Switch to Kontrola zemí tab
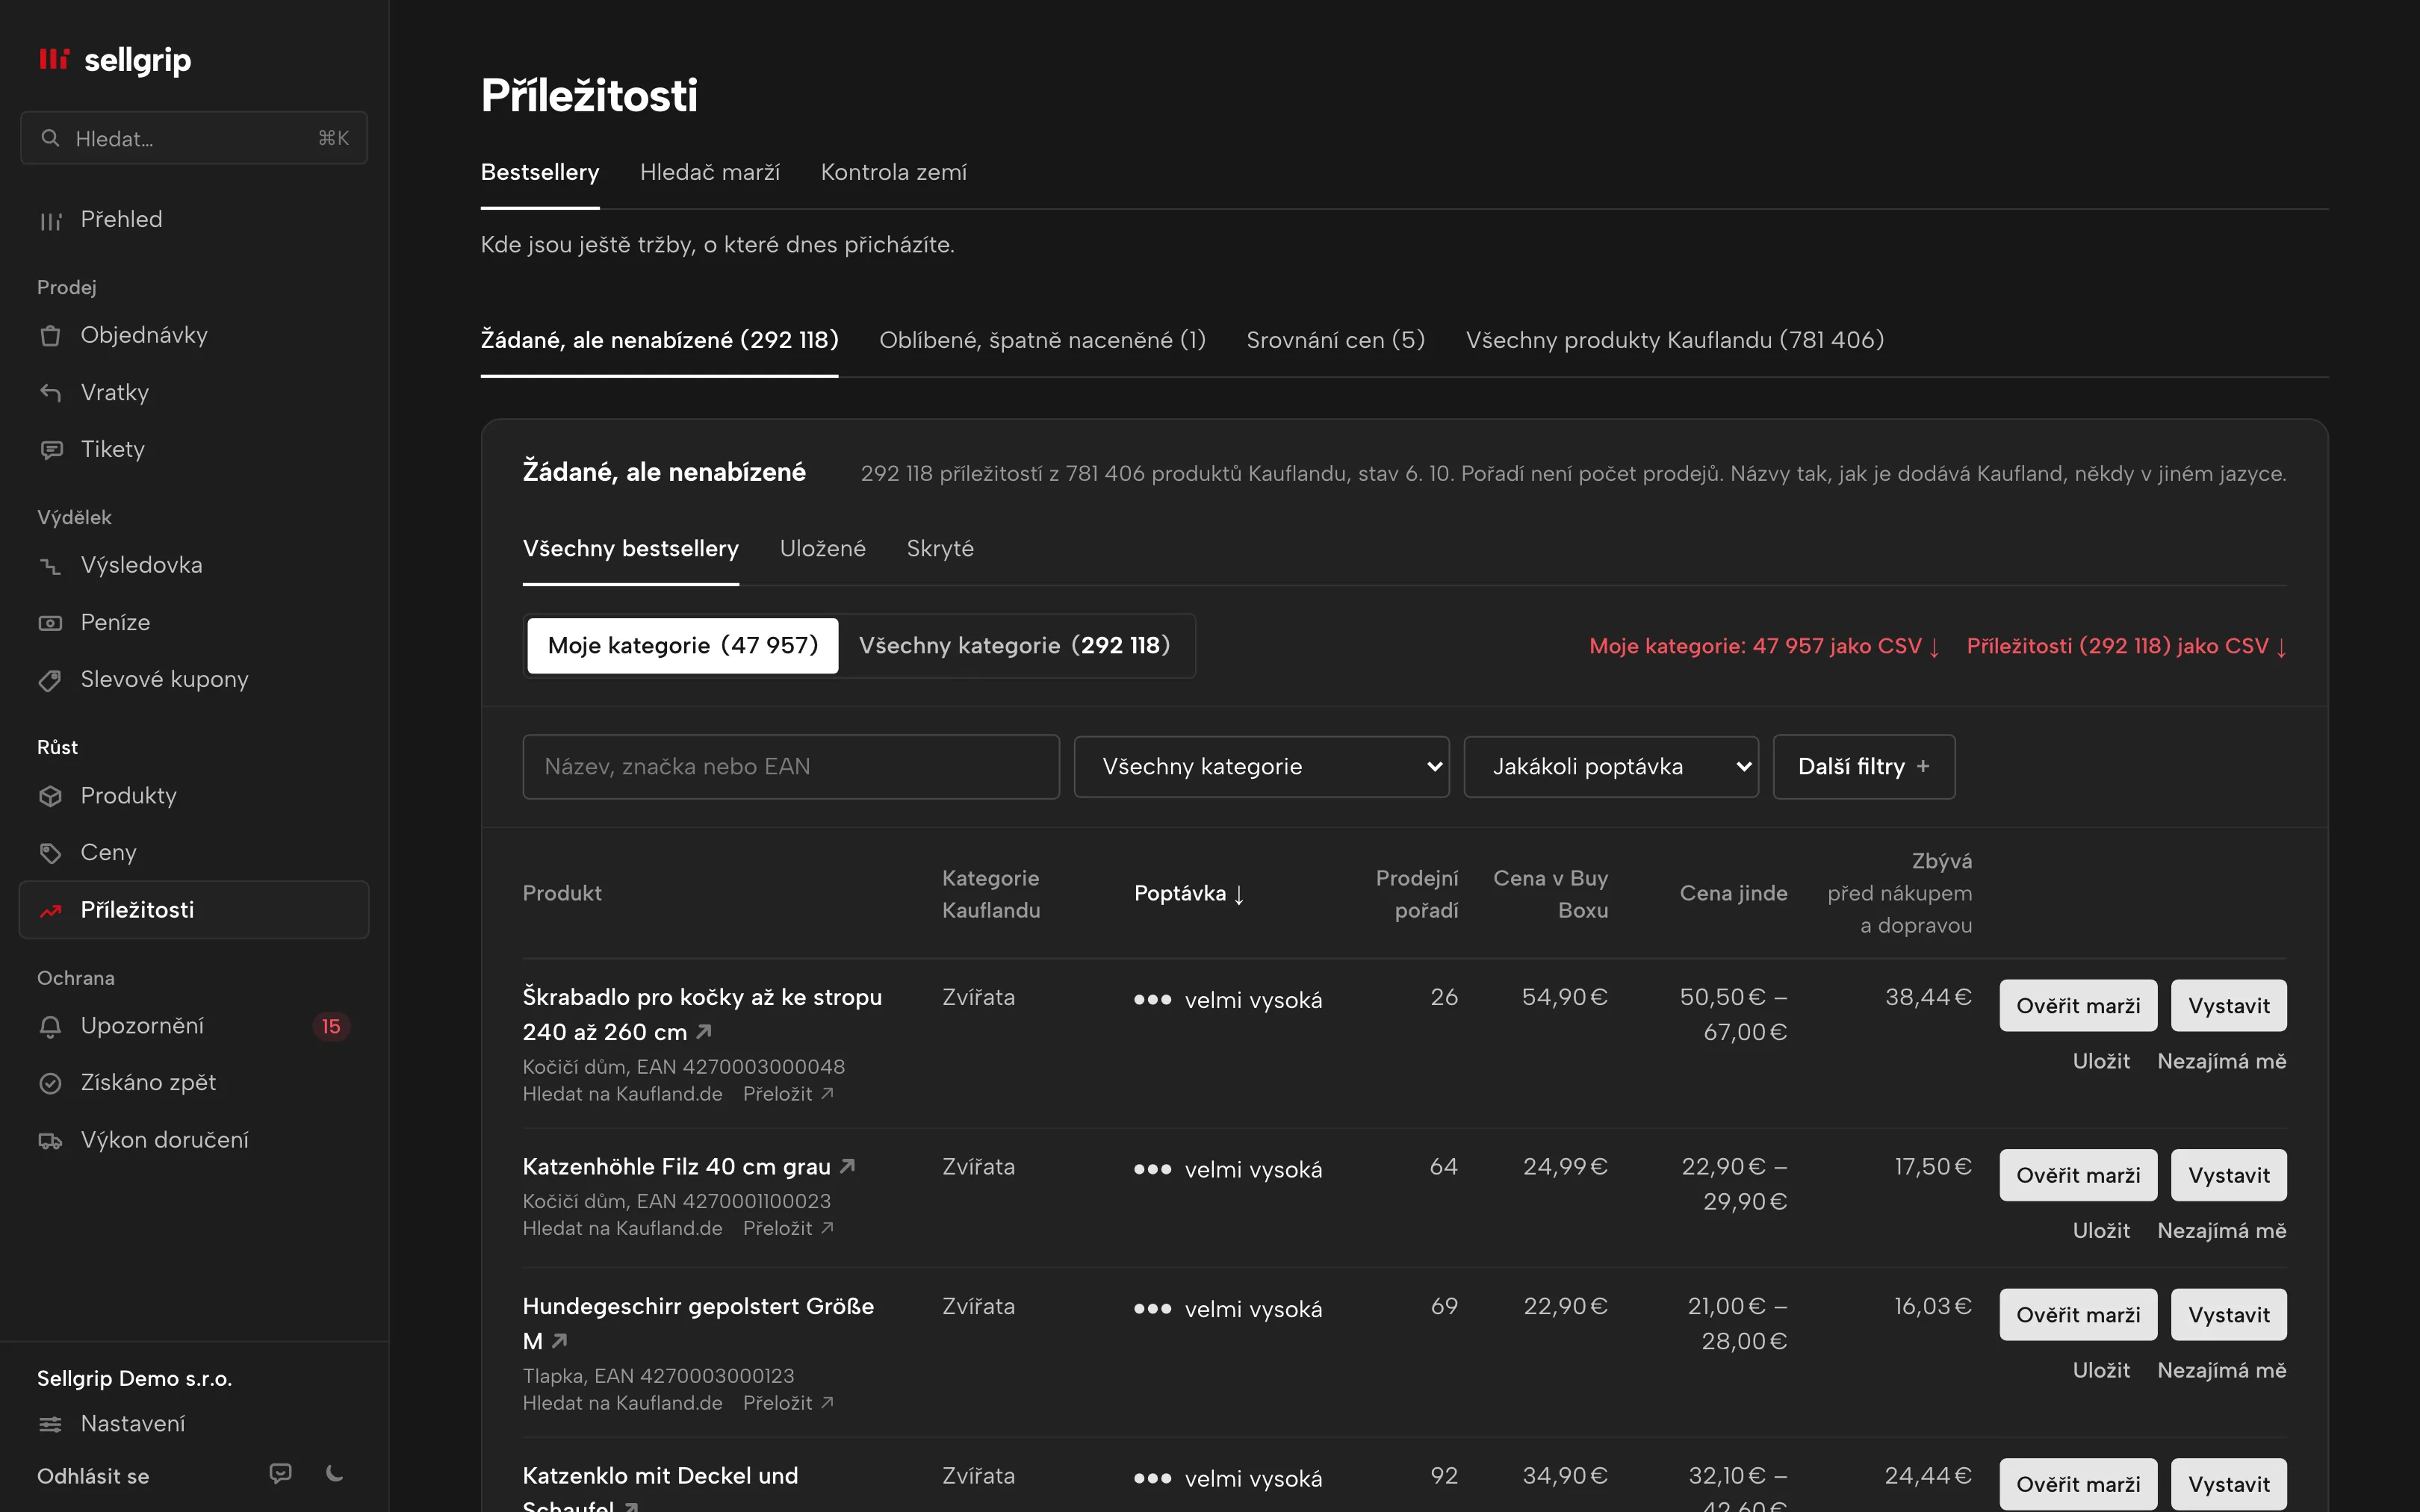The width and height of the screenshot is (2420, 1512). pyautogui.click(x=893, y=172)
